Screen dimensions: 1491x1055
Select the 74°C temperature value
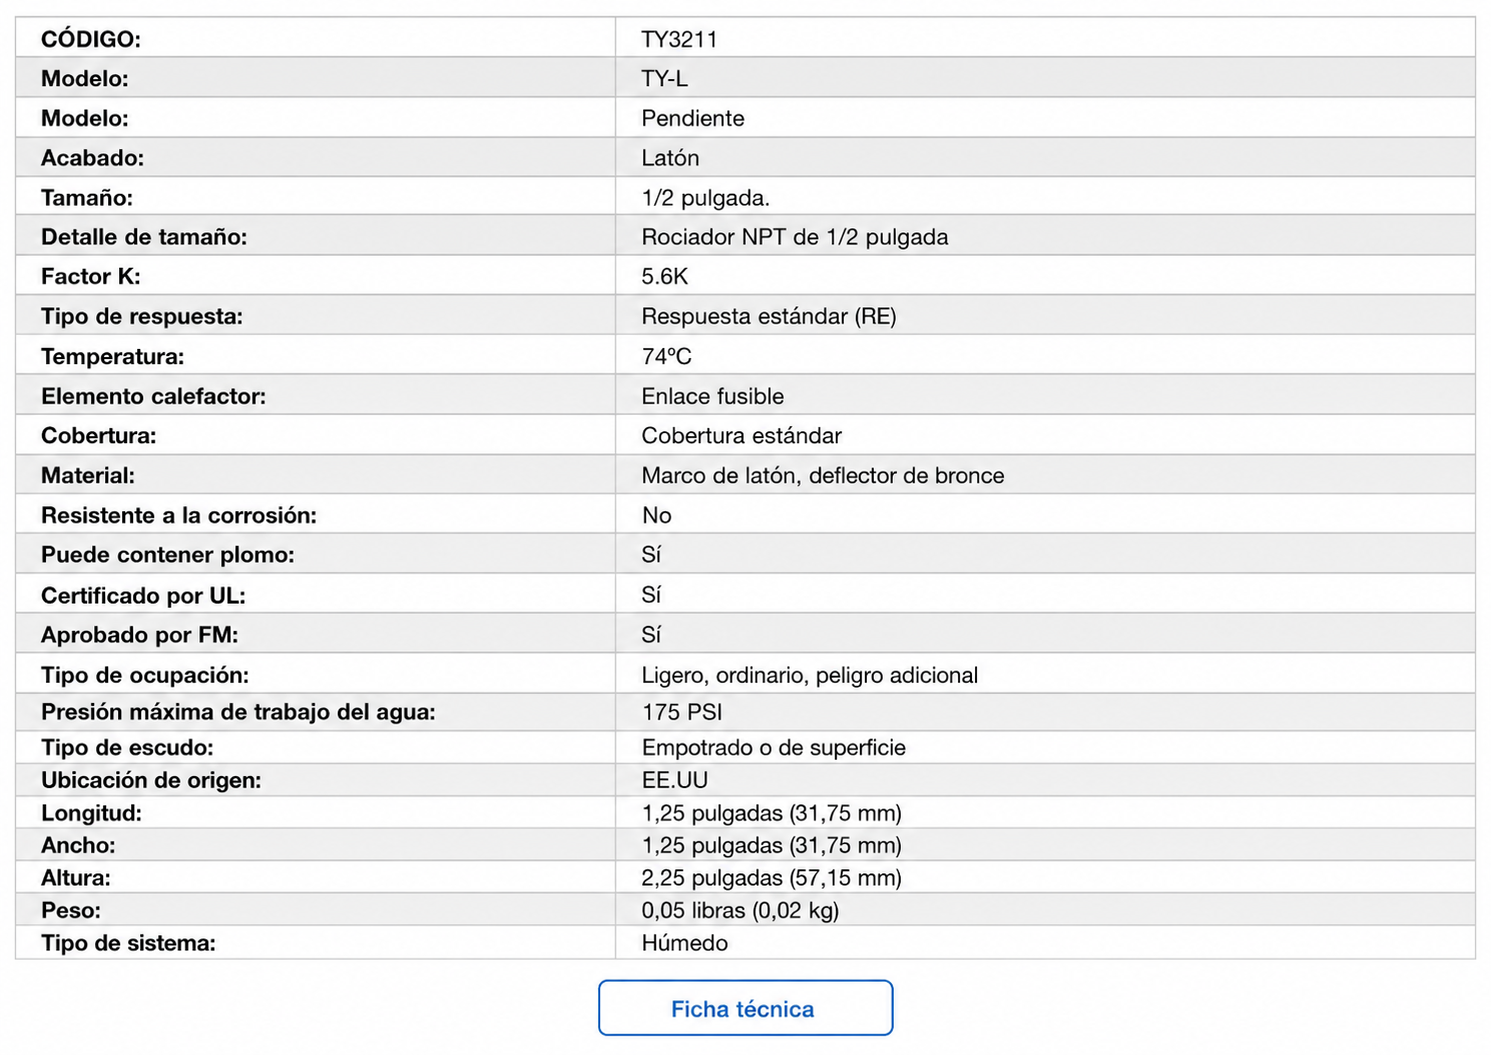666,356
